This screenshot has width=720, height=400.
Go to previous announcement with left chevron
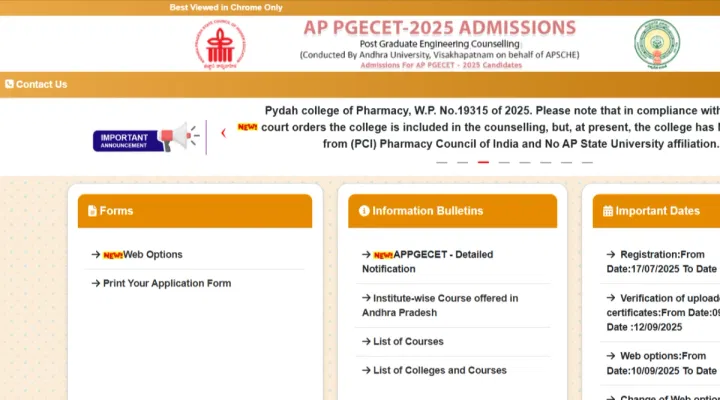tap(223, 133)
